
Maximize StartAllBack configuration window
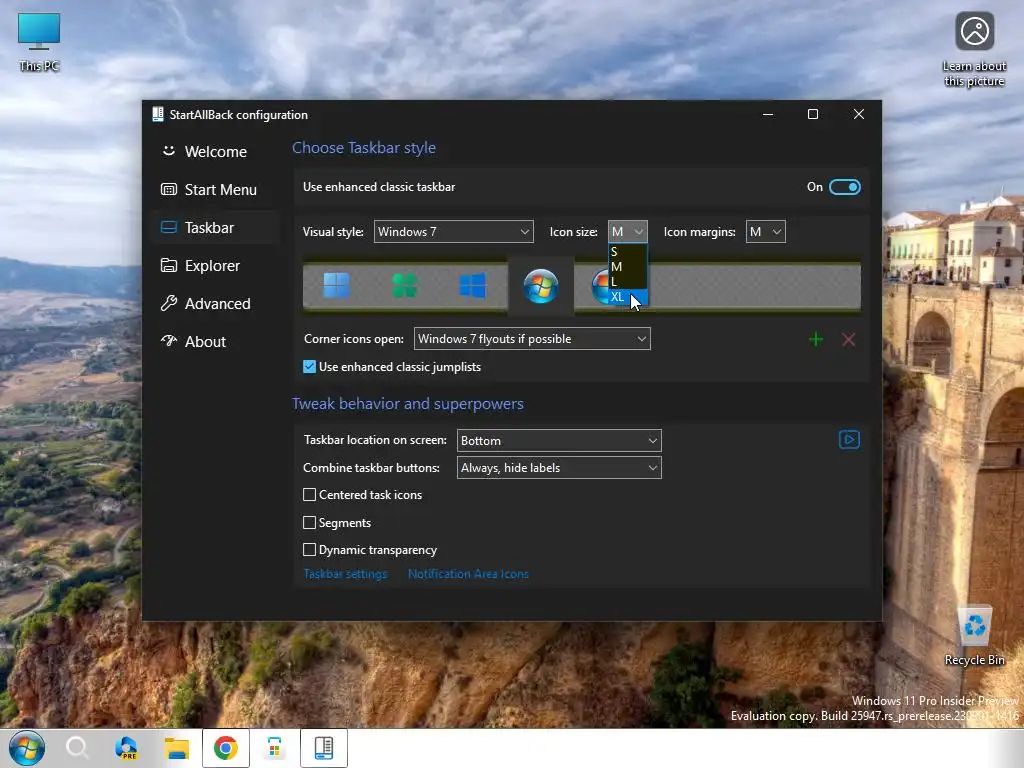click(x=813, y=114)
